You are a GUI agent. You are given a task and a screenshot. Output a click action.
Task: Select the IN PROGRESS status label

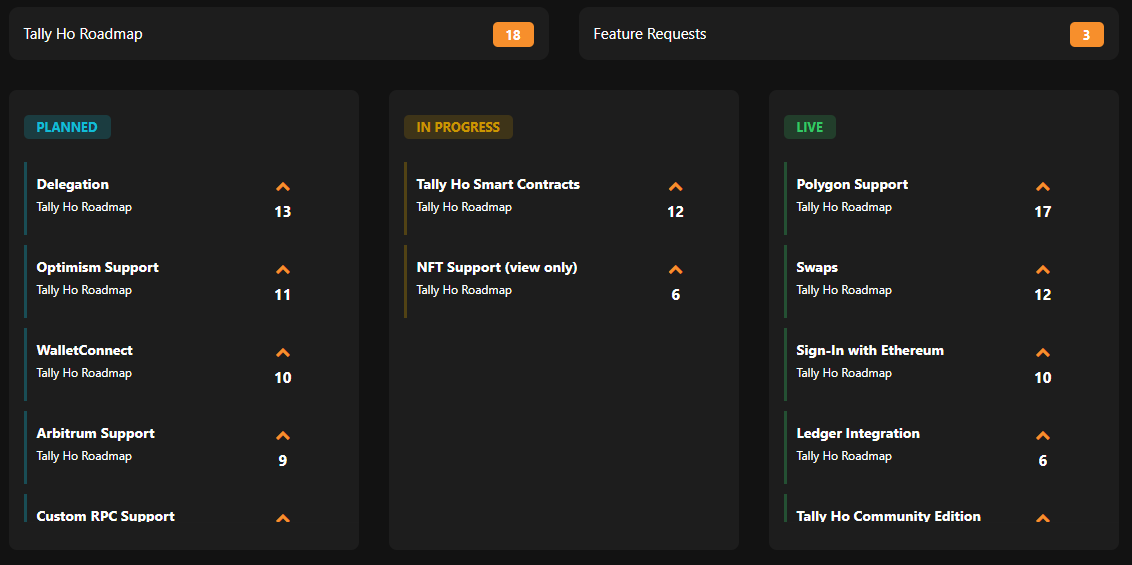[x=458, y=127]
